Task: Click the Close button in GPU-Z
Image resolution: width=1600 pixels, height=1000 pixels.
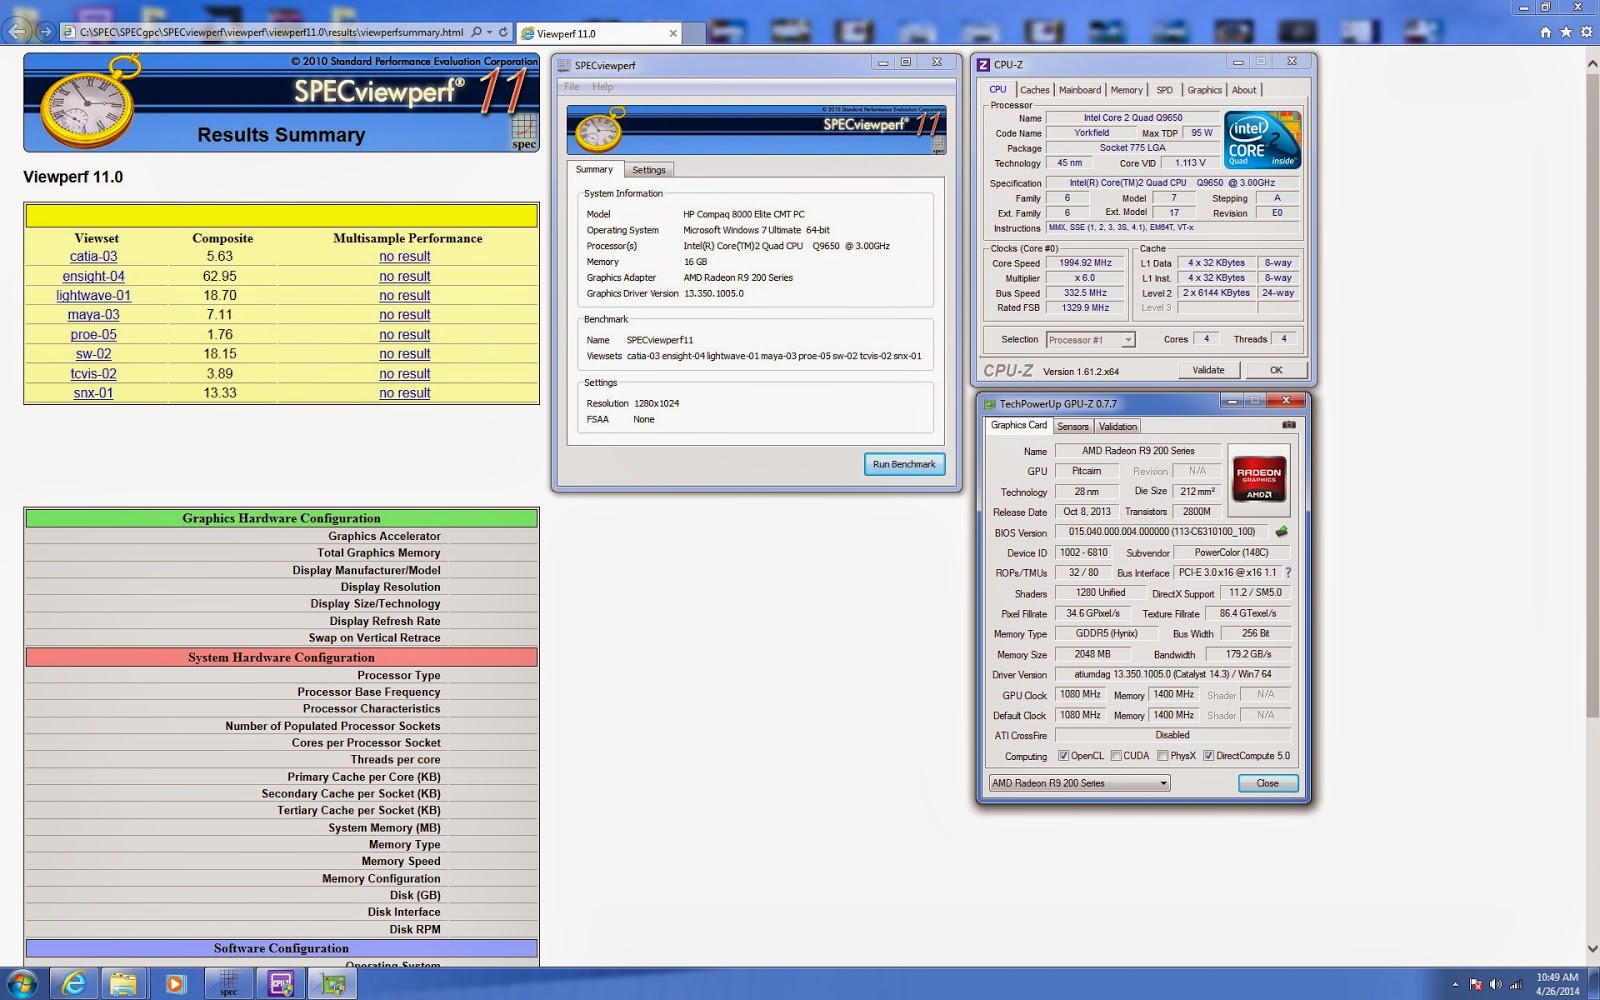Action: [1267, 783]
